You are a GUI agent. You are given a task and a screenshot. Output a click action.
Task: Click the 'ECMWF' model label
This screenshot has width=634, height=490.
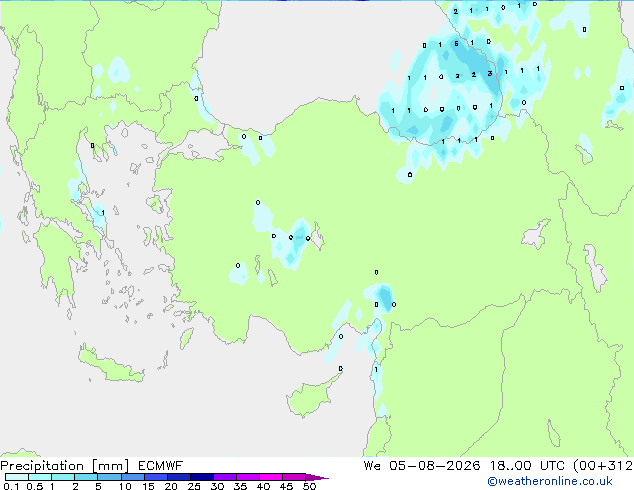click(x=161, y=466)
